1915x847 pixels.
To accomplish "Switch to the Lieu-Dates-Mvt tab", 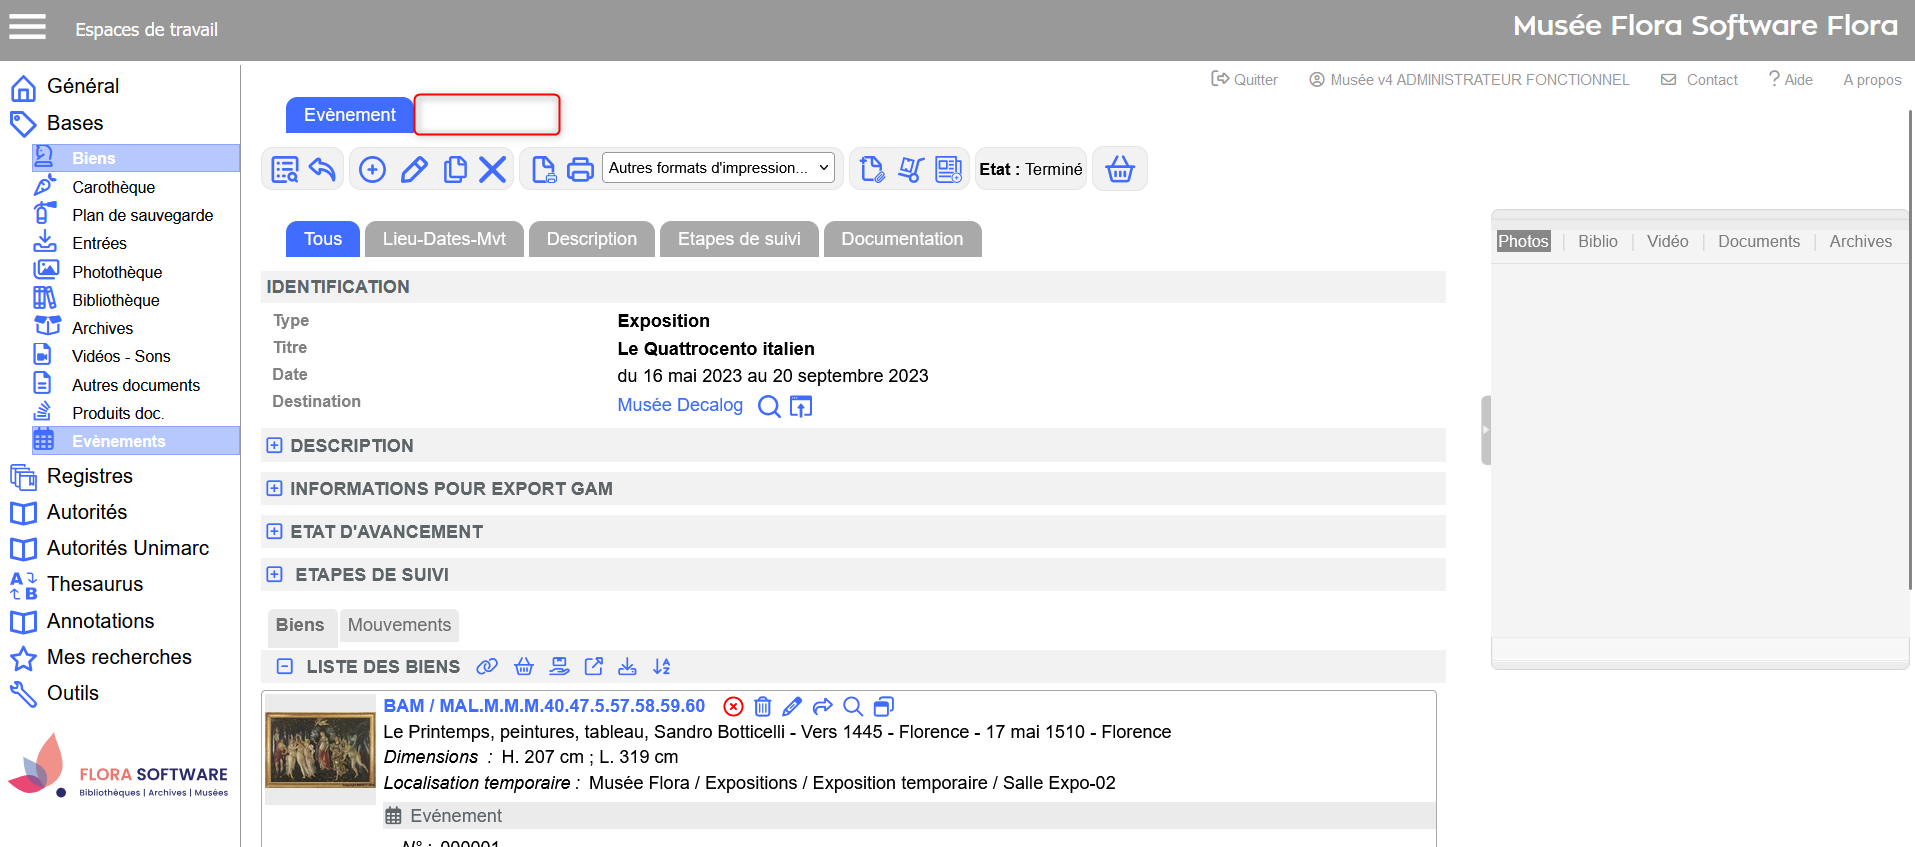I will (x=444, y=239).
